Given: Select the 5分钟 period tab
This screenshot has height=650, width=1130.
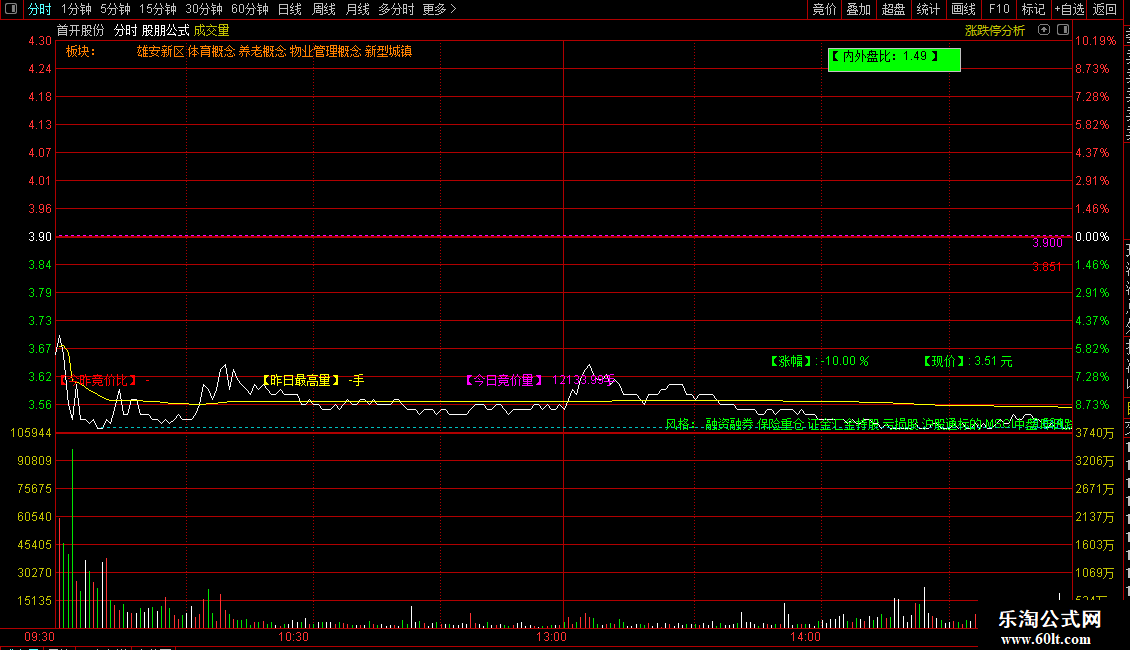Looking at the screenshot, I should coord(115,9).
